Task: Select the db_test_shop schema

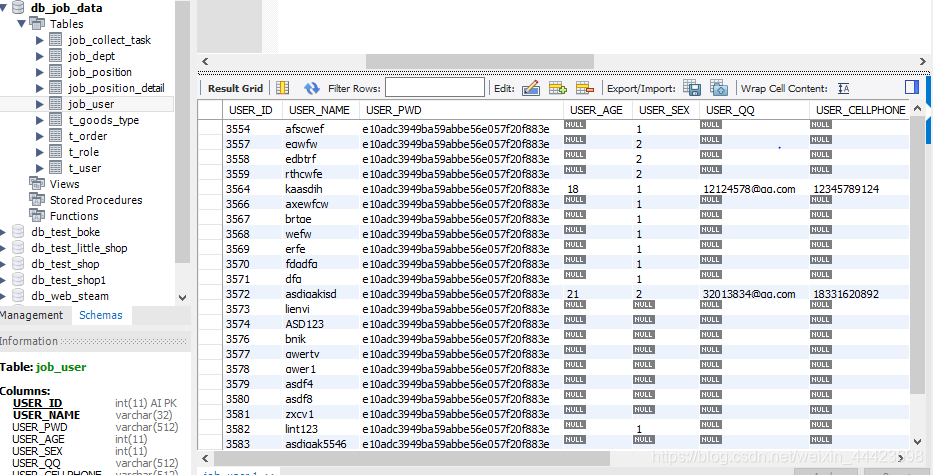Action: [65, 264]
